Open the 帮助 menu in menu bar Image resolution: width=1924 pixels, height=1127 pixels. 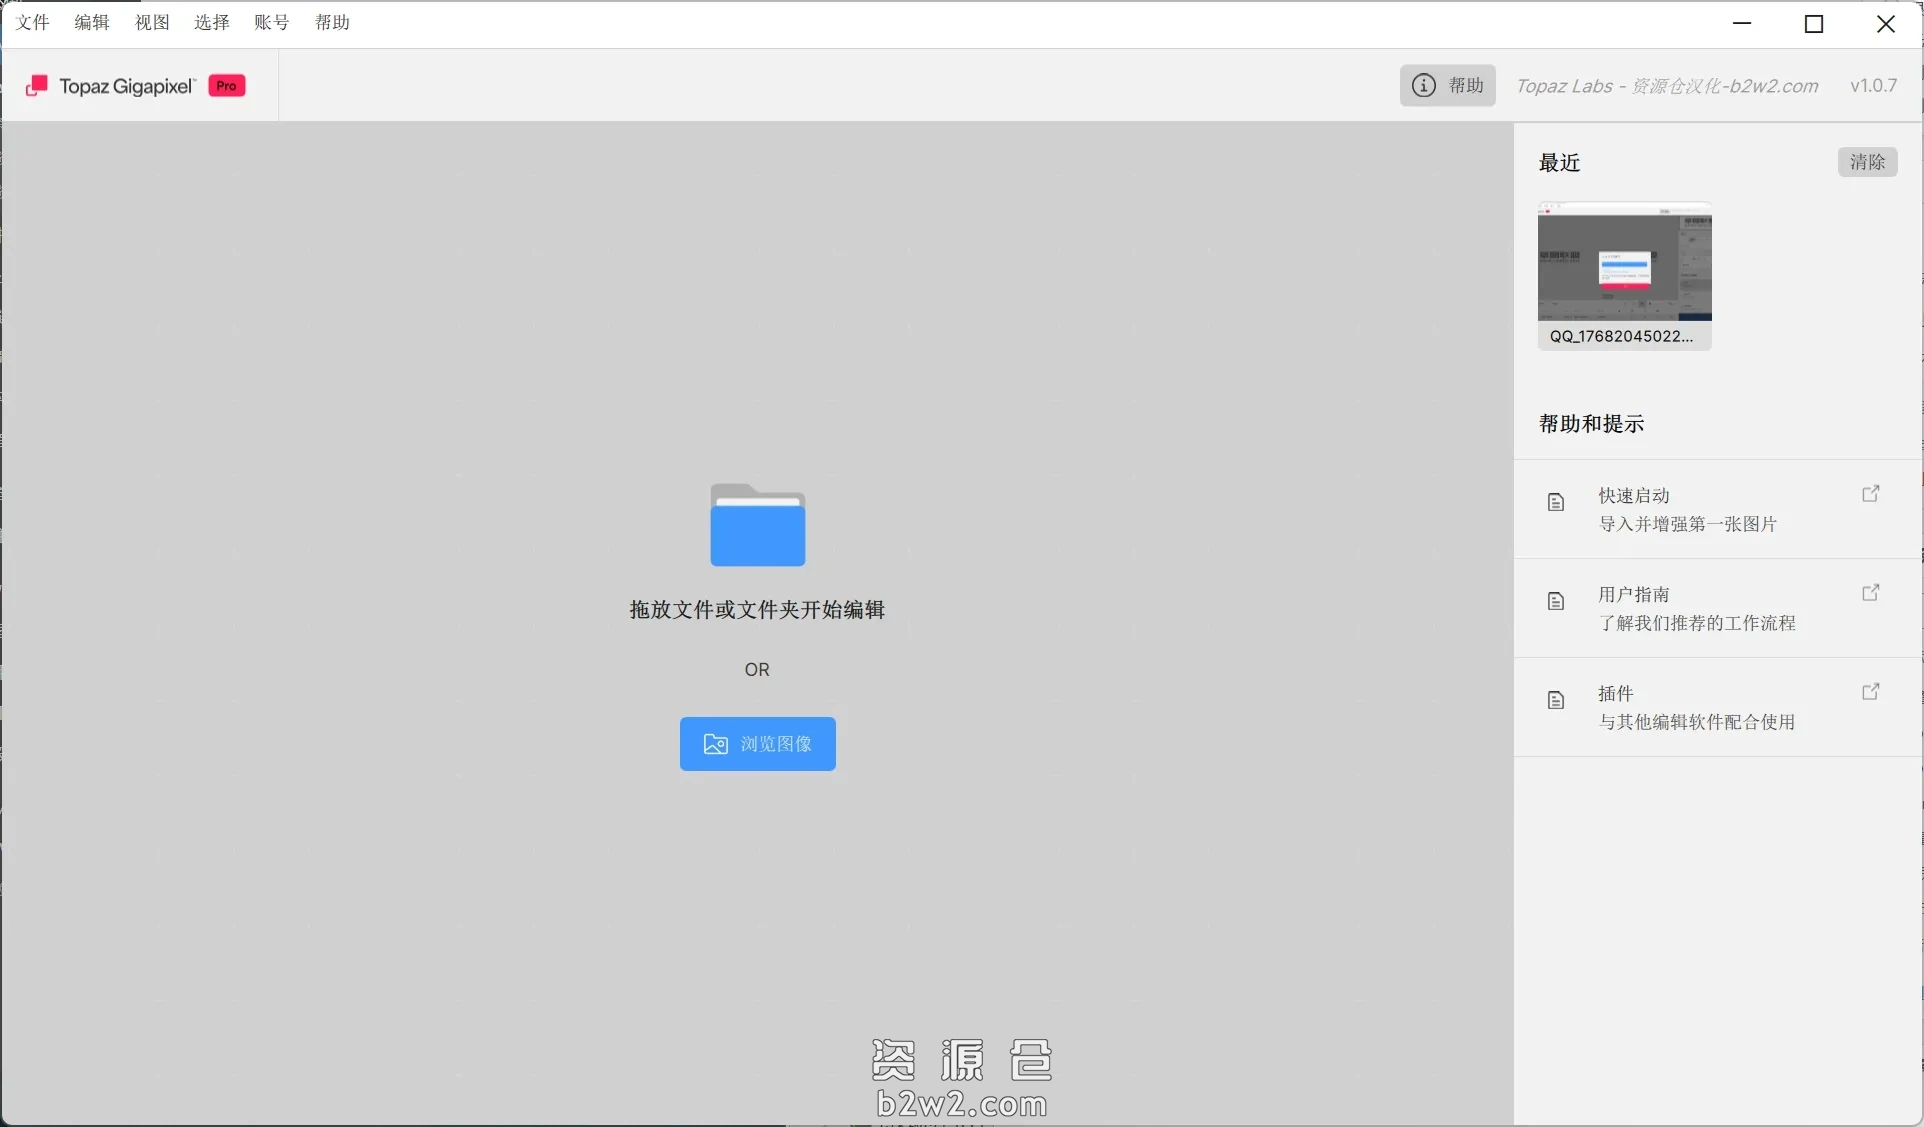tap(332, 23)
